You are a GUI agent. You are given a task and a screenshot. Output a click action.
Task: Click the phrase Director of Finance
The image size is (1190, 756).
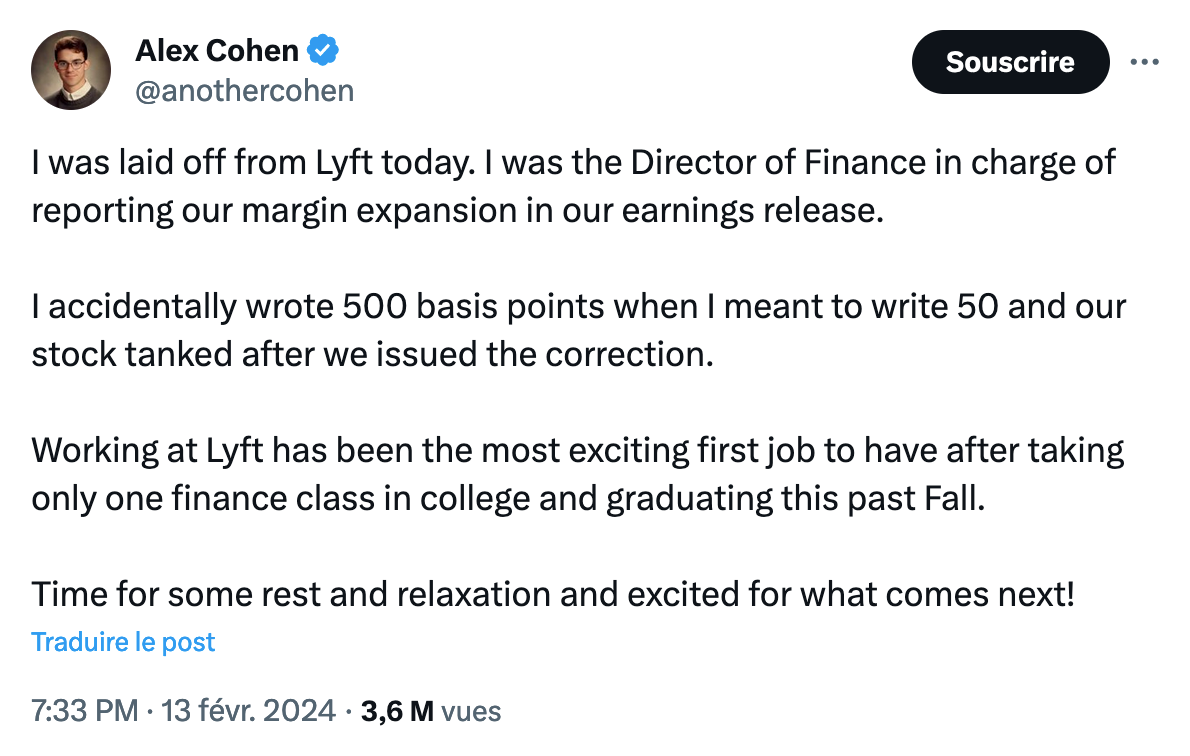pos(778,162)
